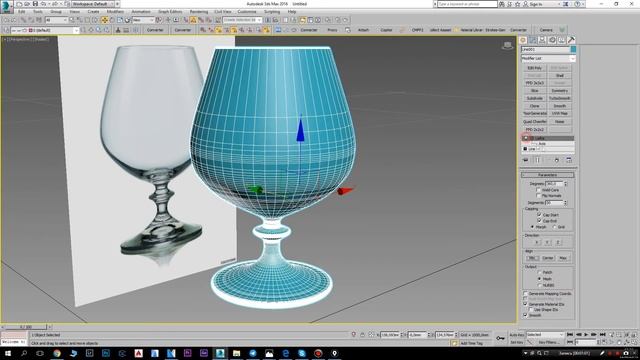The image size is (640, 360).
Task: Open the Display command panel tab
Action: (x=561, y=40)
